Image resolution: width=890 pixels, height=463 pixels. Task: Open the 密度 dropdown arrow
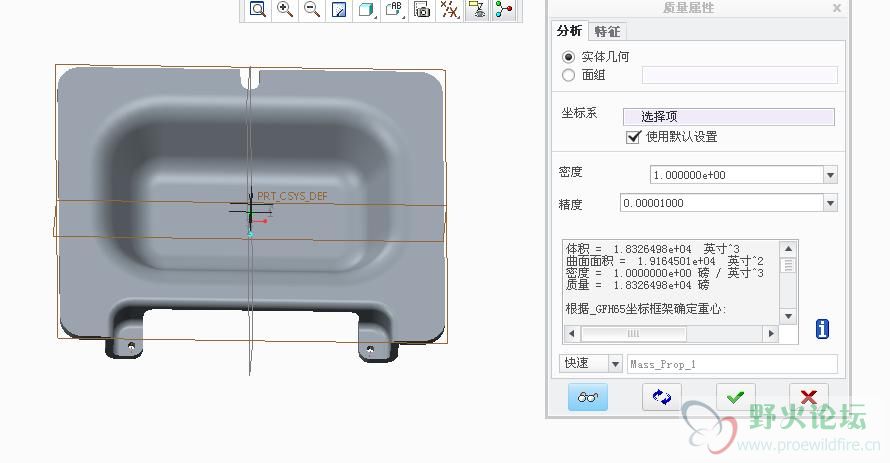coord(830,175)
